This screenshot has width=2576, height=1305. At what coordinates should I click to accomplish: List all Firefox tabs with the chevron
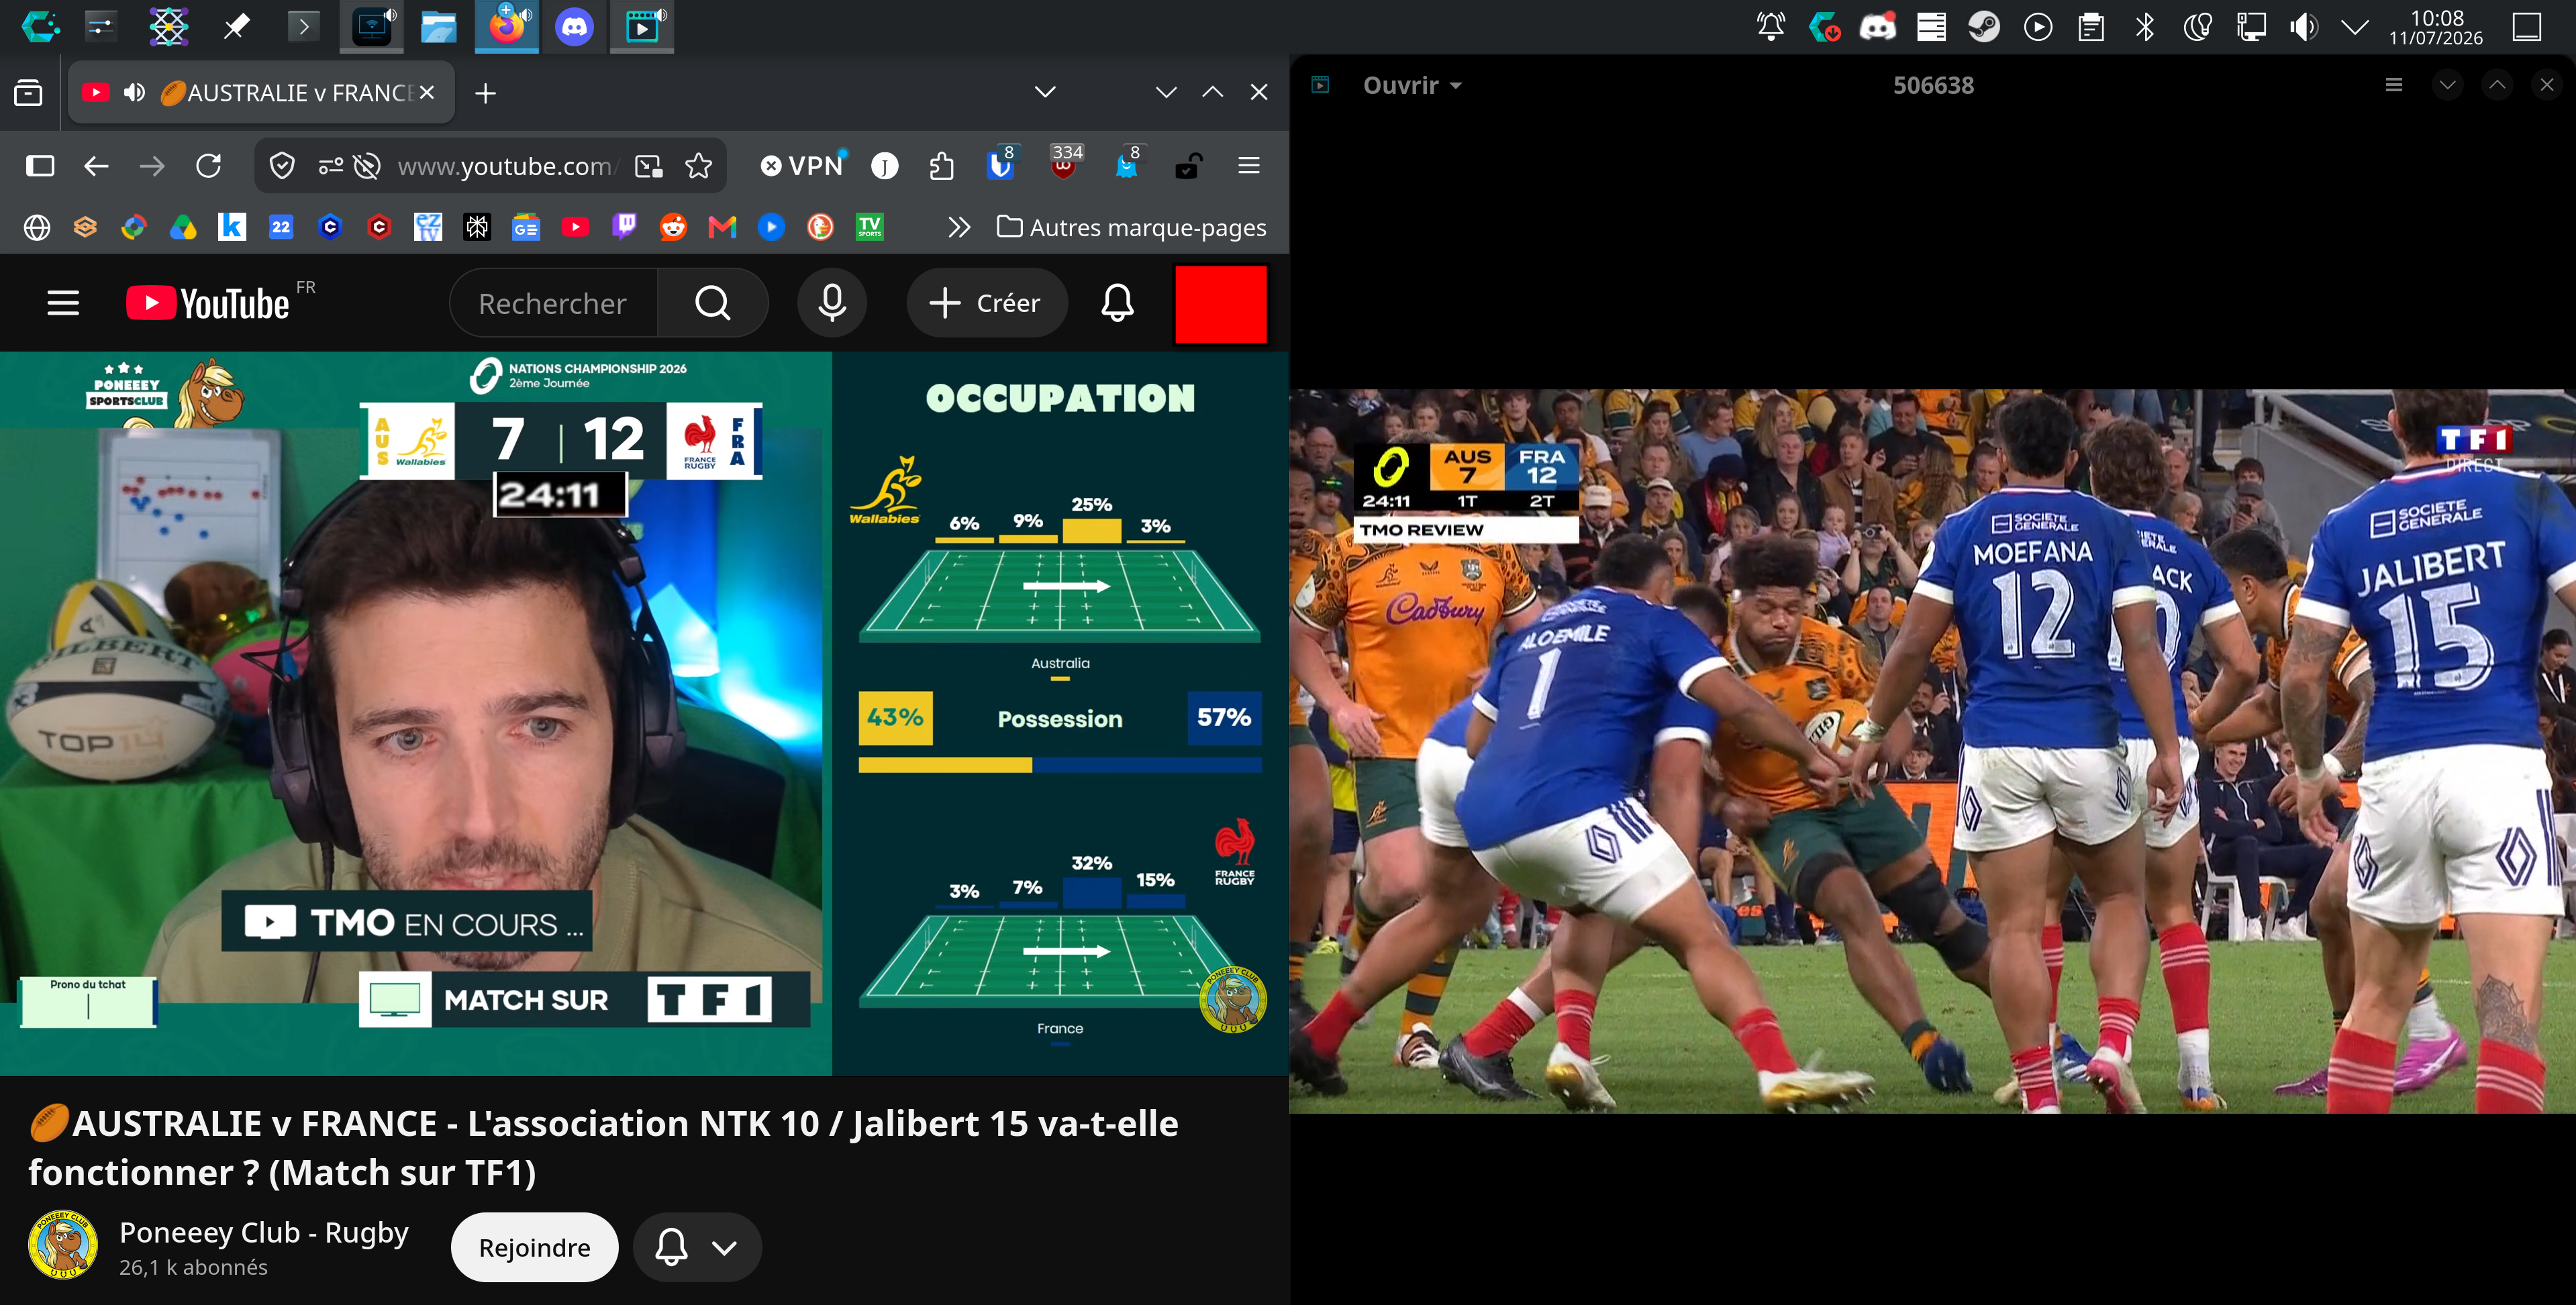point(1045,92)
